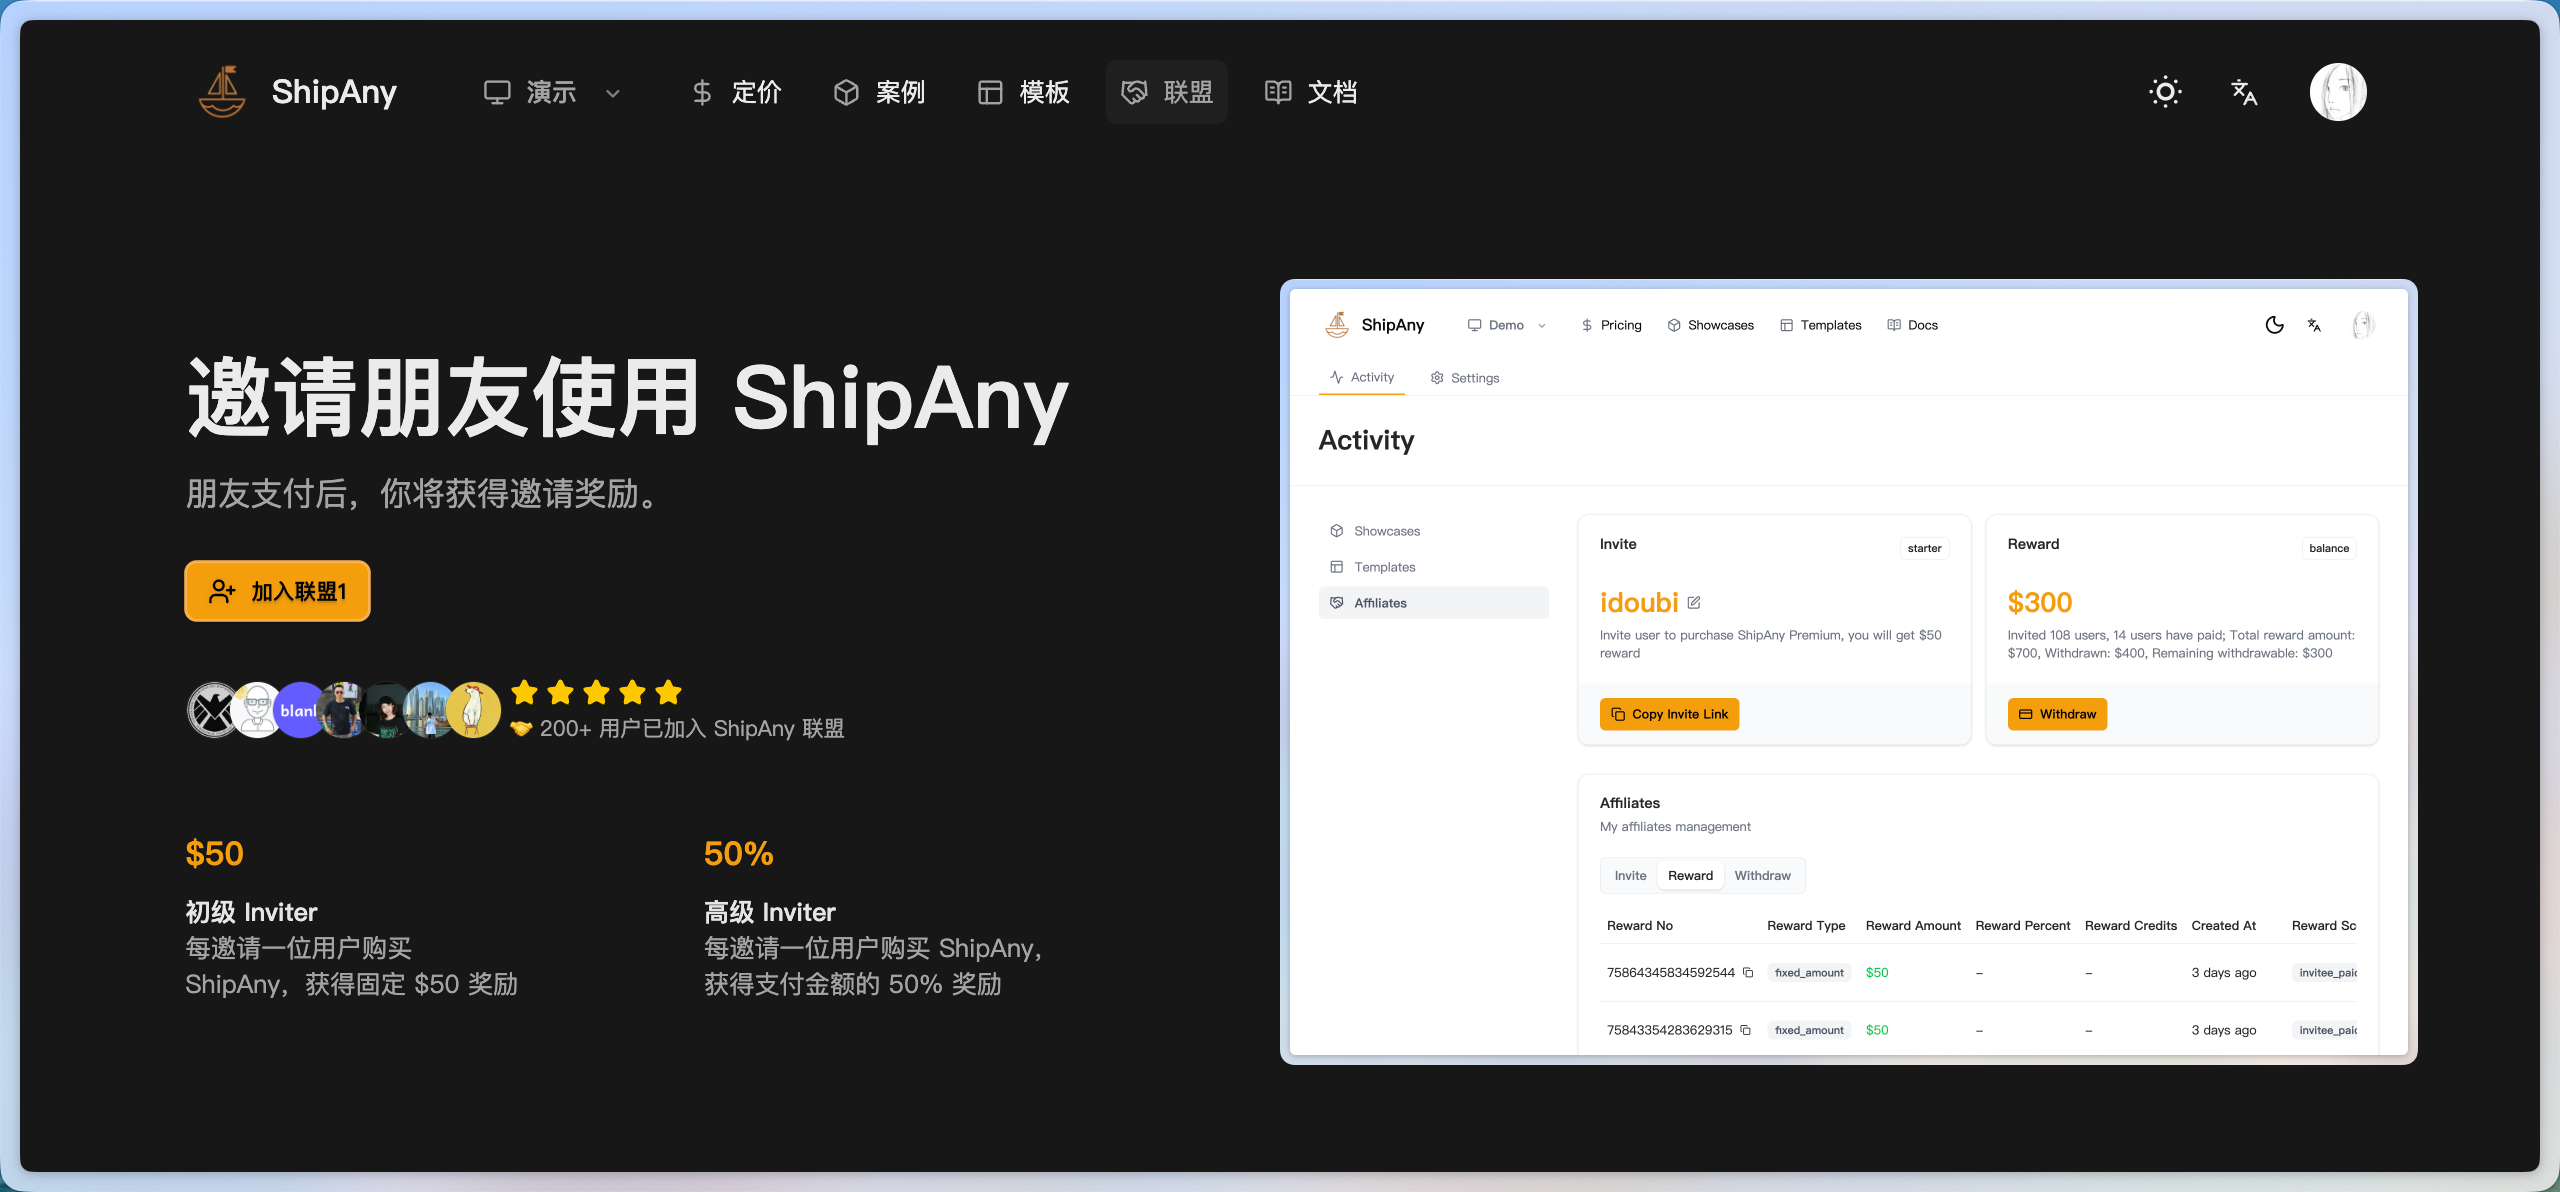Screen dimensions: 2560x1192
Task: Click the Withdraw button in Reward card
Action: tap(2057, 714)
